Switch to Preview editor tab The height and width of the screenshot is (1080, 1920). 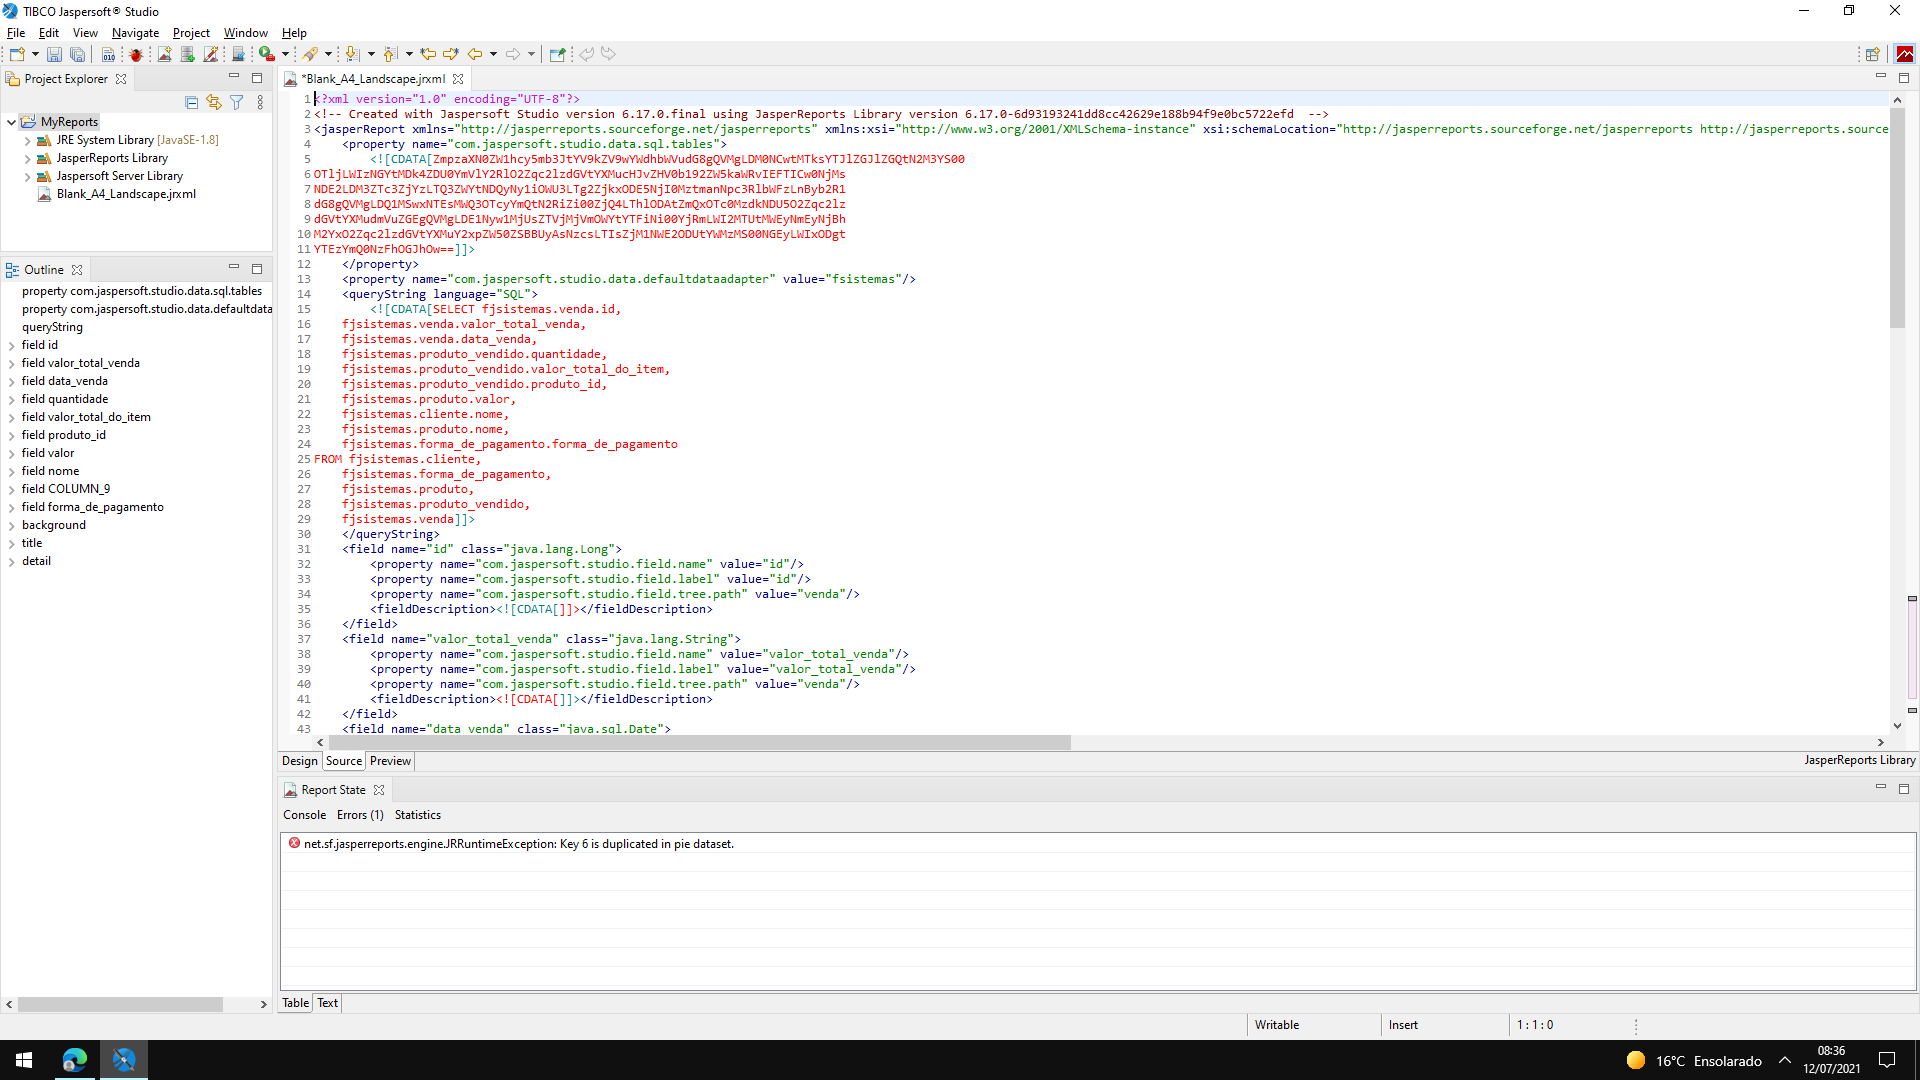[x=390, y=761]
